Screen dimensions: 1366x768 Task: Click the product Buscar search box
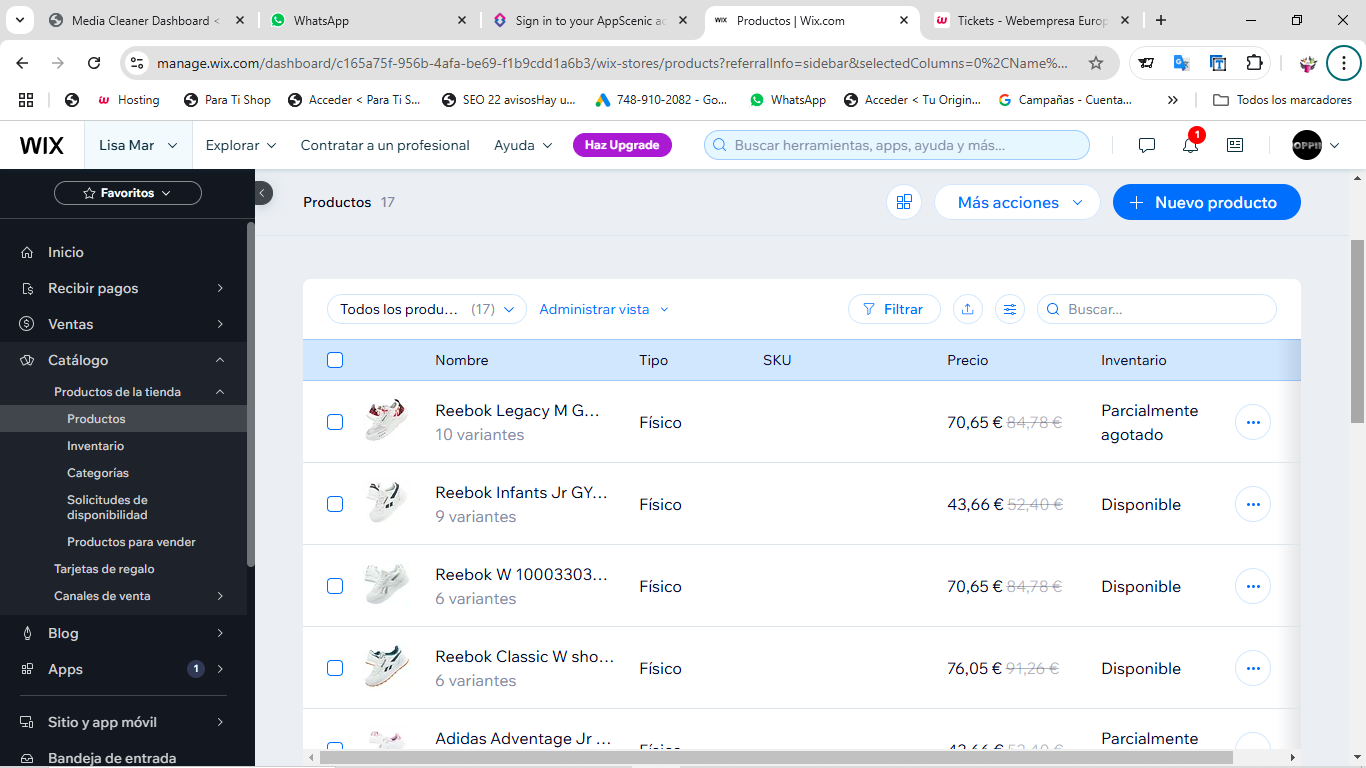click(x=1157, y=309)
